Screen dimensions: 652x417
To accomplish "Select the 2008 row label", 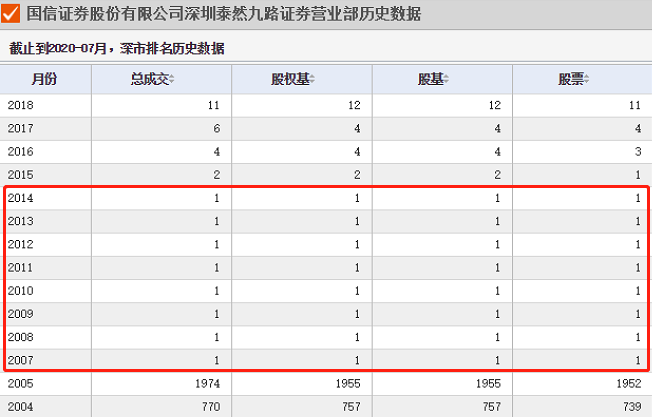I will [20, 337].
